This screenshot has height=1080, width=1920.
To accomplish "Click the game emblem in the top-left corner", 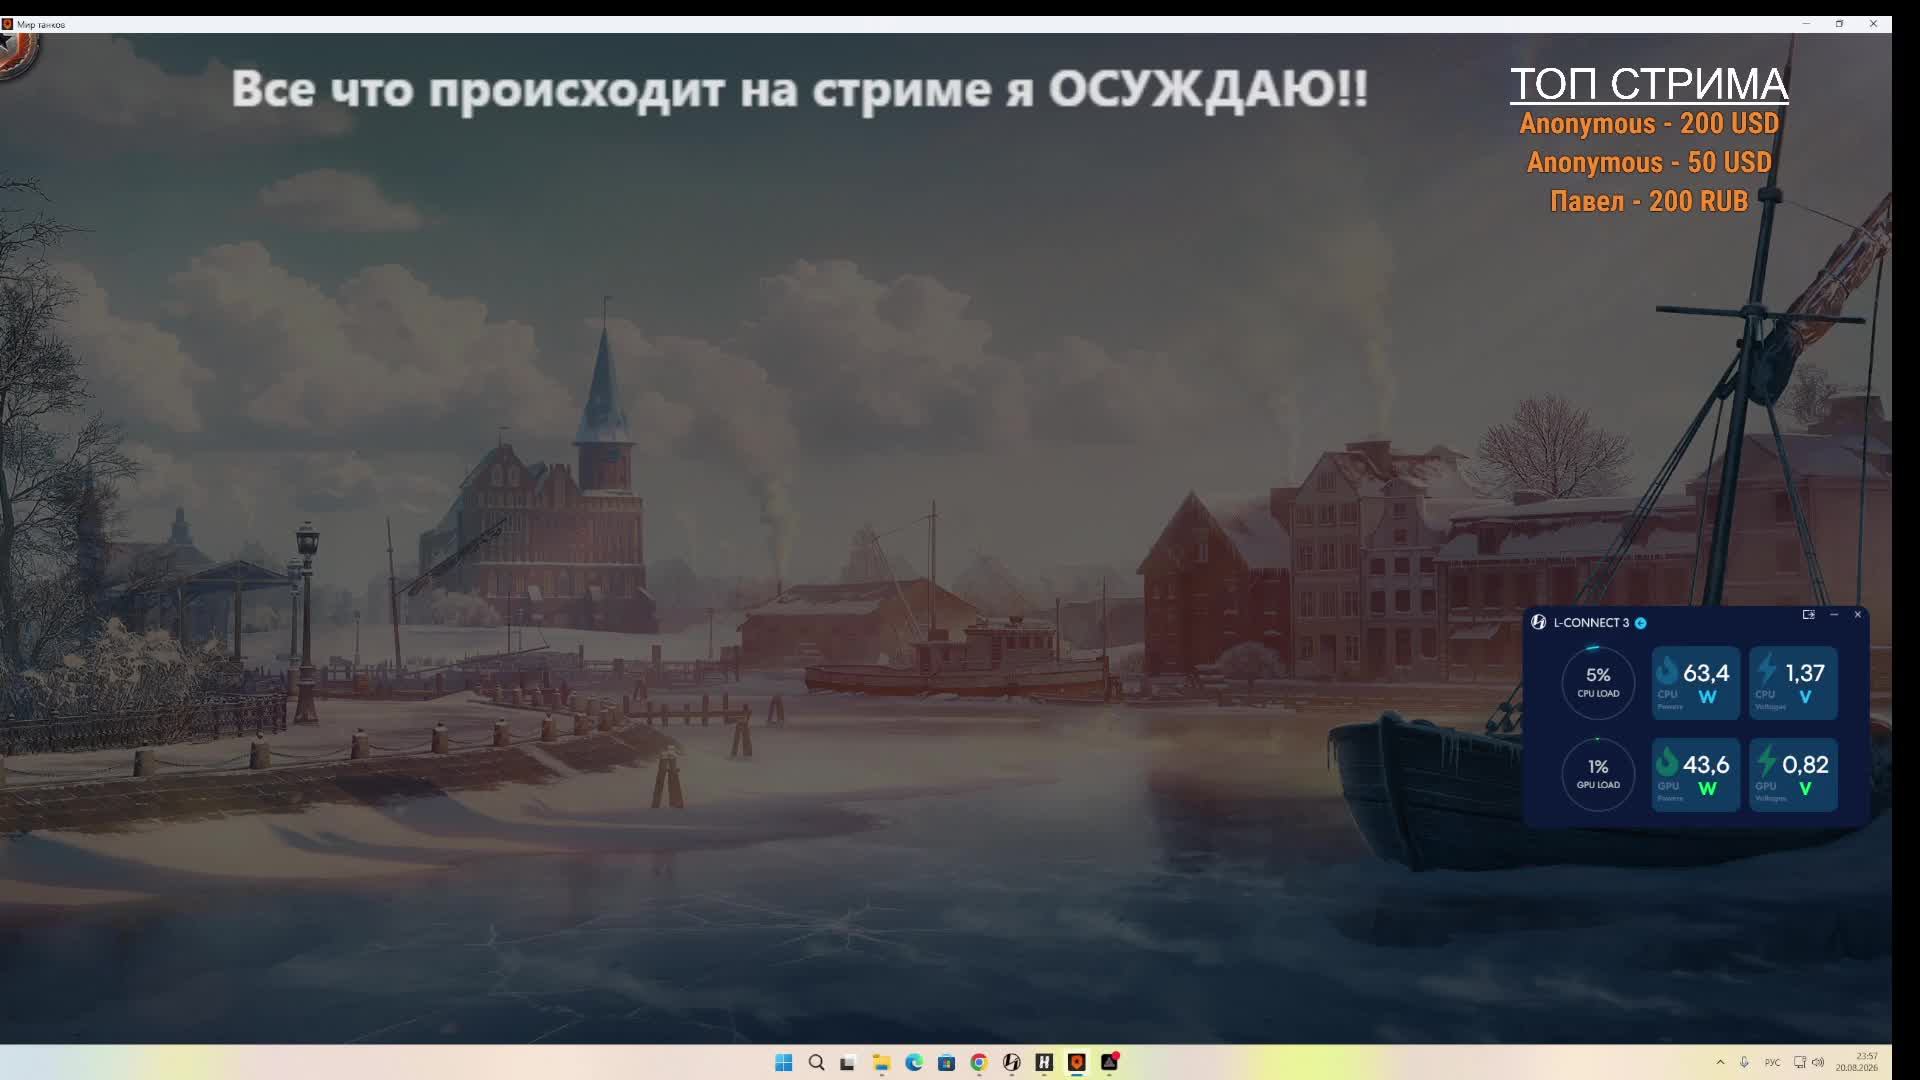I will click(18, 54).
